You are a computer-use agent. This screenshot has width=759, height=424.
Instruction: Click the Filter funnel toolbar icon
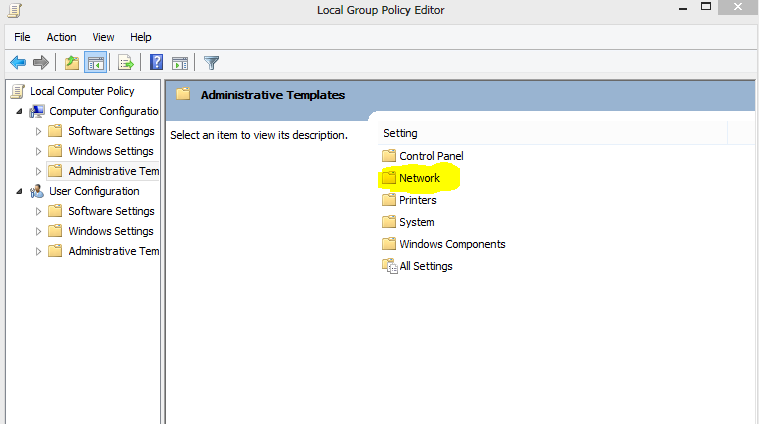click(x=212, y=62)
